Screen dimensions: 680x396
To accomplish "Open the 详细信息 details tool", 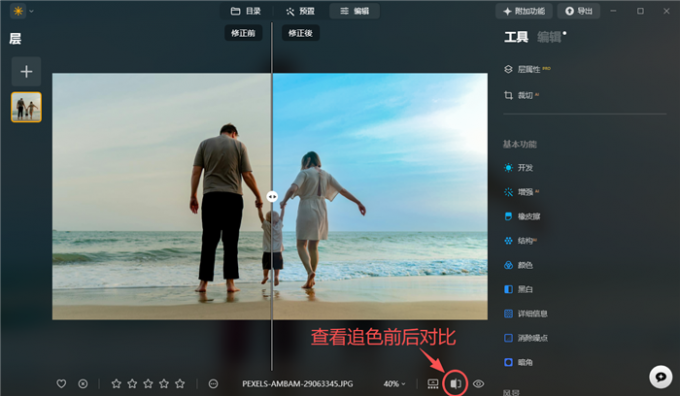I will tap(526, 314).
